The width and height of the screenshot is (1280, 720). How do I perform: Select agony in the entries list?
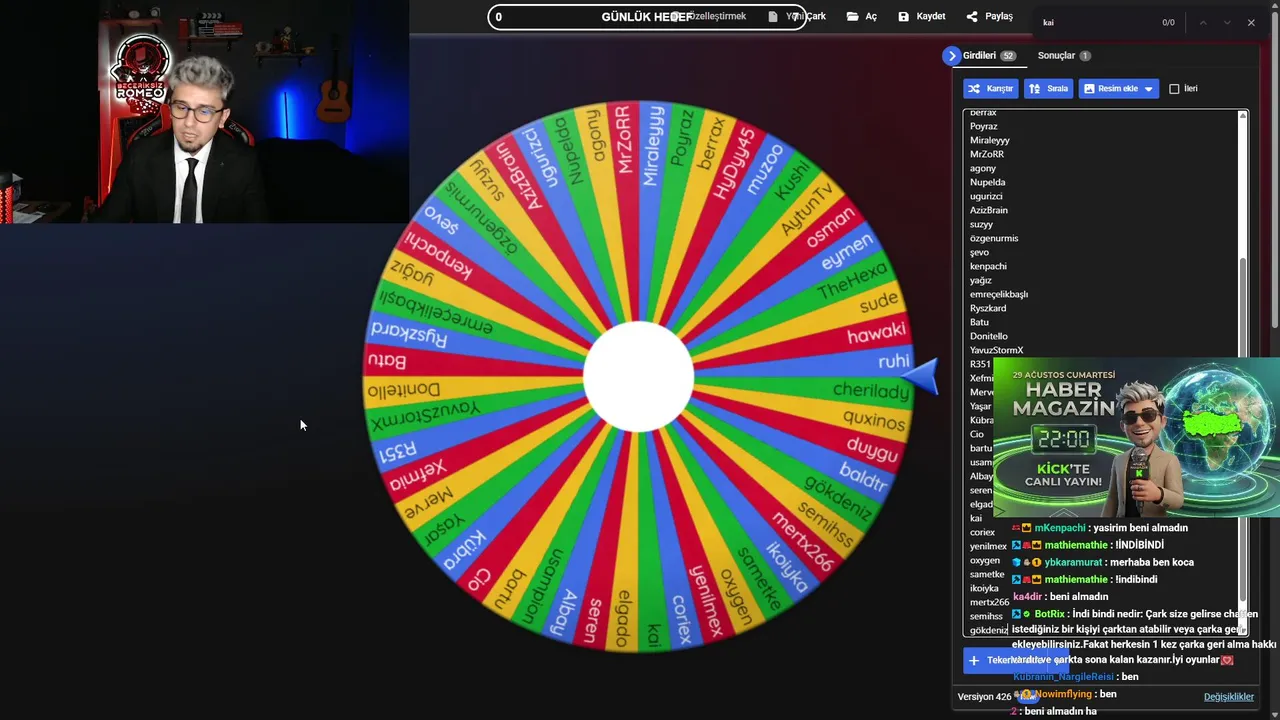coord(983,168)
